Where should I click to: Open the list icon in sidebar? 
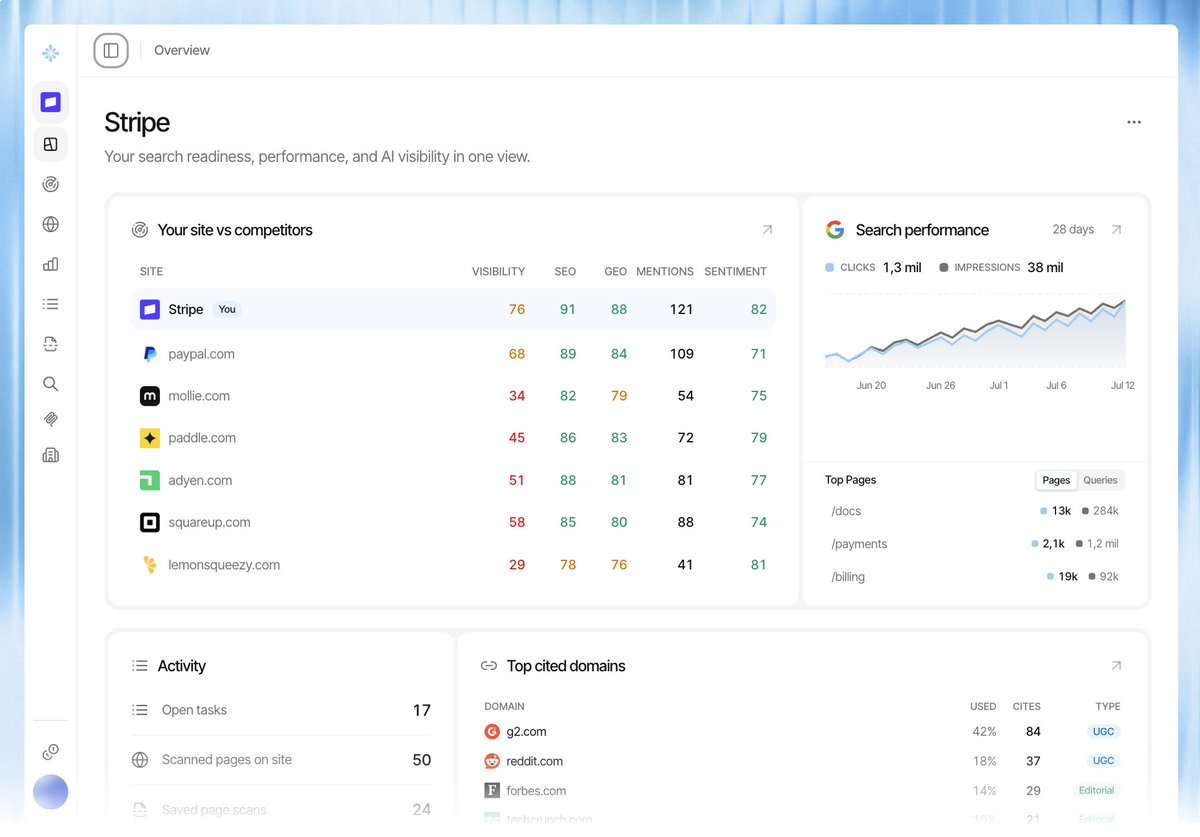click(51, 304)
